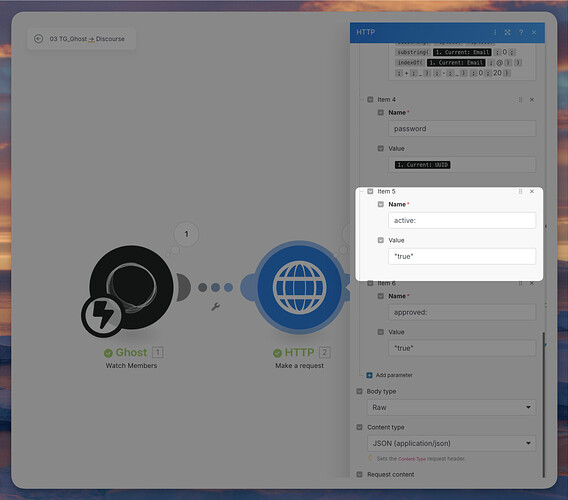Toggle the square beside Request content
The height and width of the screenshot is (500, 568).
(x=359, y=474)
